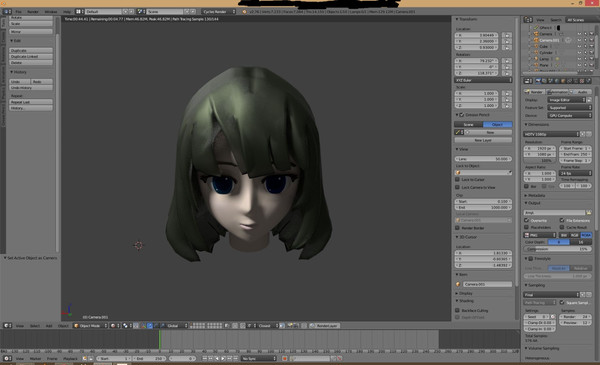Click the seed animate clock icon
The height and width of the screenshot is (365, 600).
[553, 317]
